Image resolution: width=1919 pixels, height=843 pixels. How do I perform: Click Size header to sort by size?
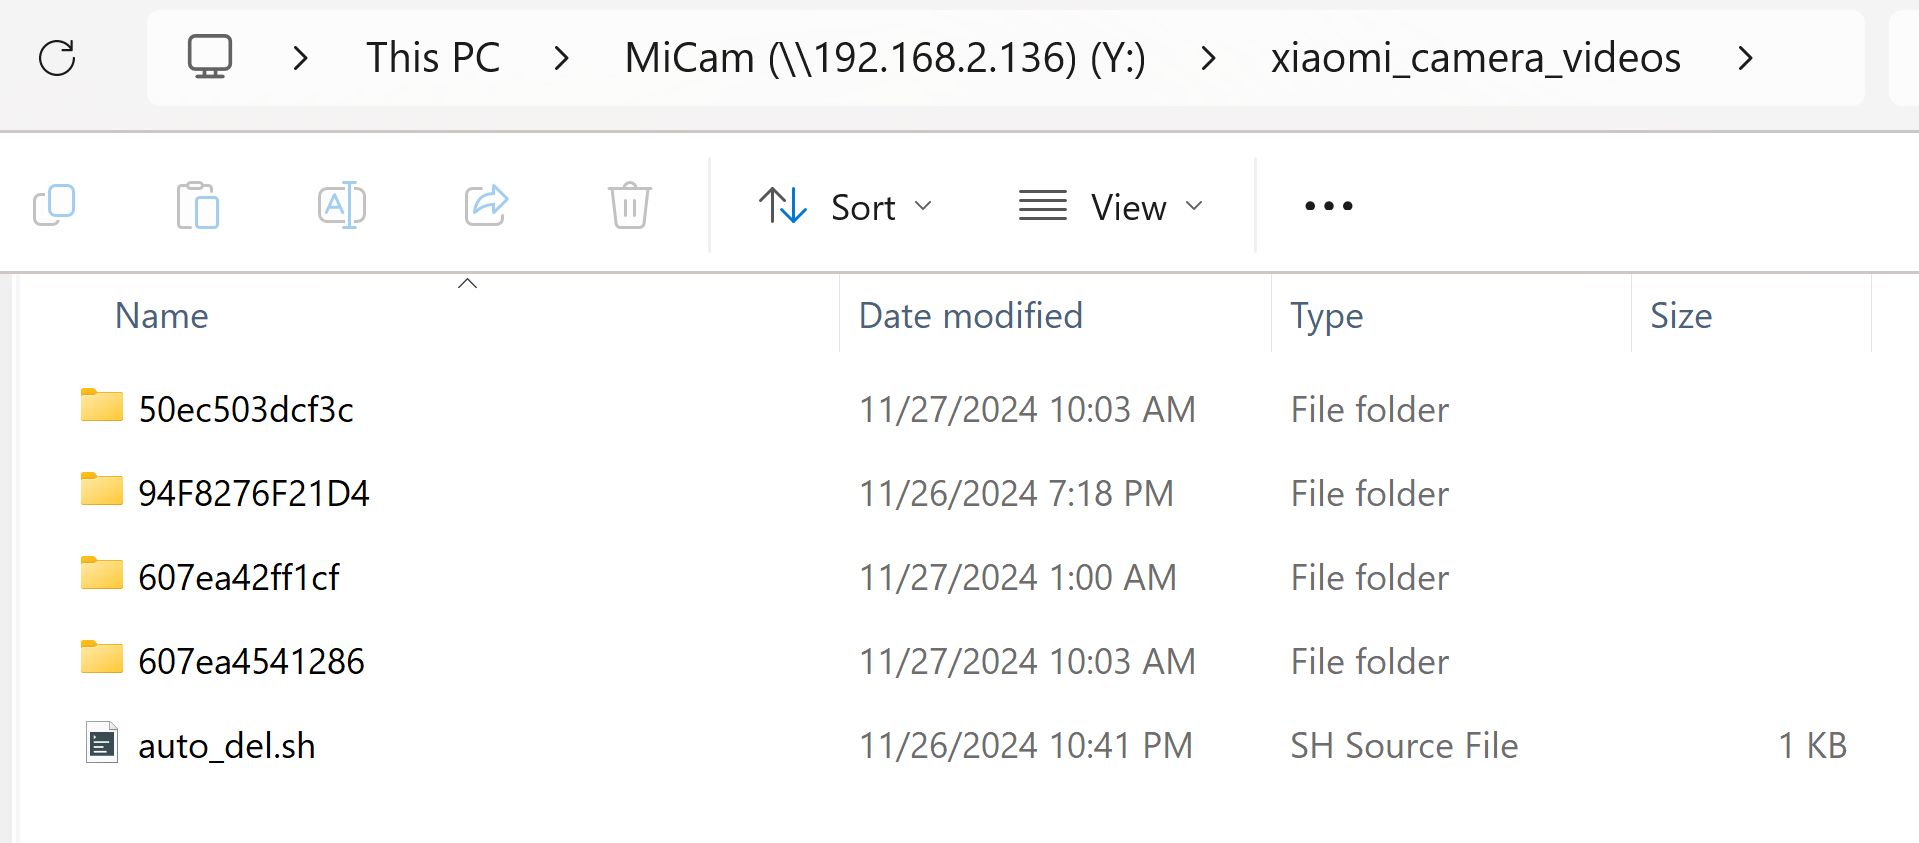[1680, 315]
